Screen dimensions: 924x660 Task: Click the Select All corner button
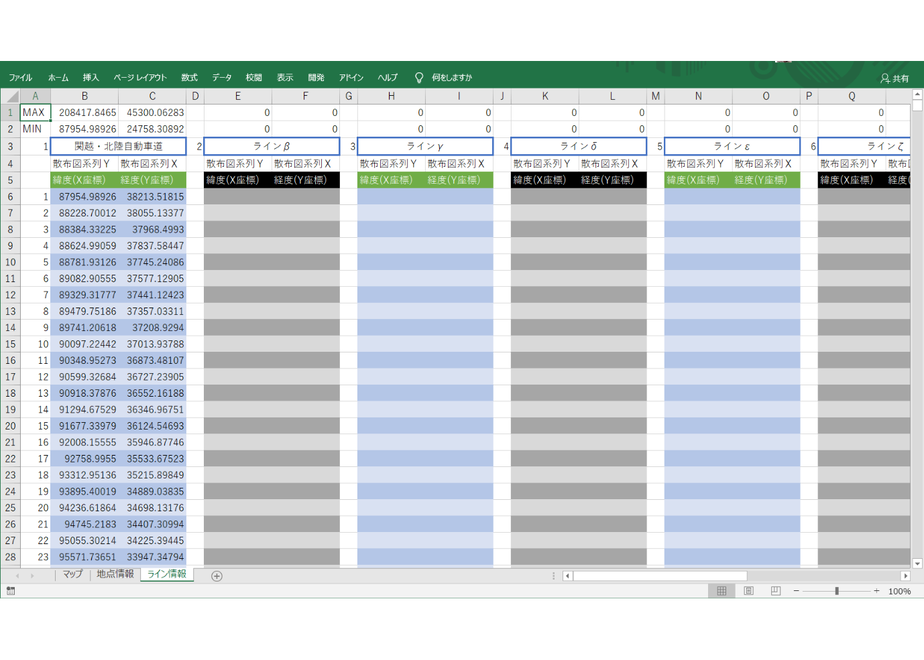(x=10, y=96)
